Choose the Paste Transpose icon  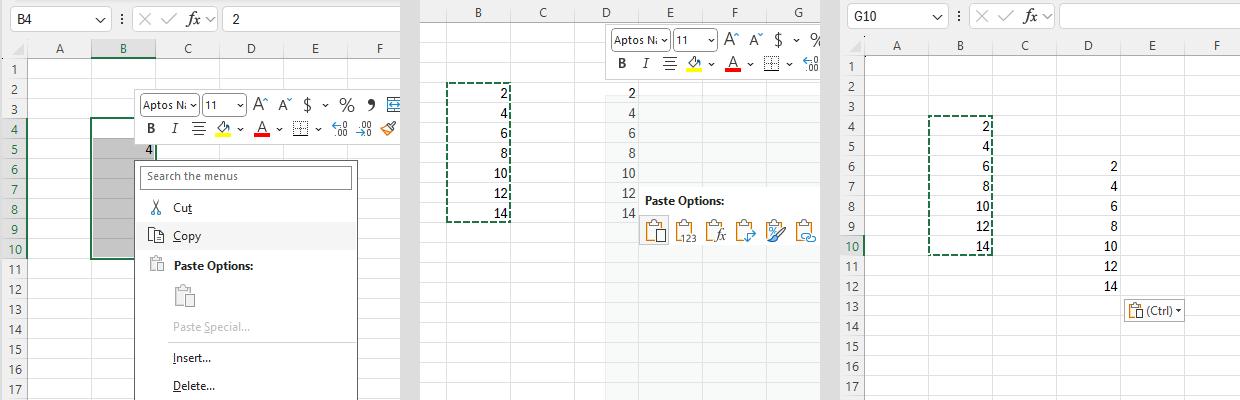745,232
